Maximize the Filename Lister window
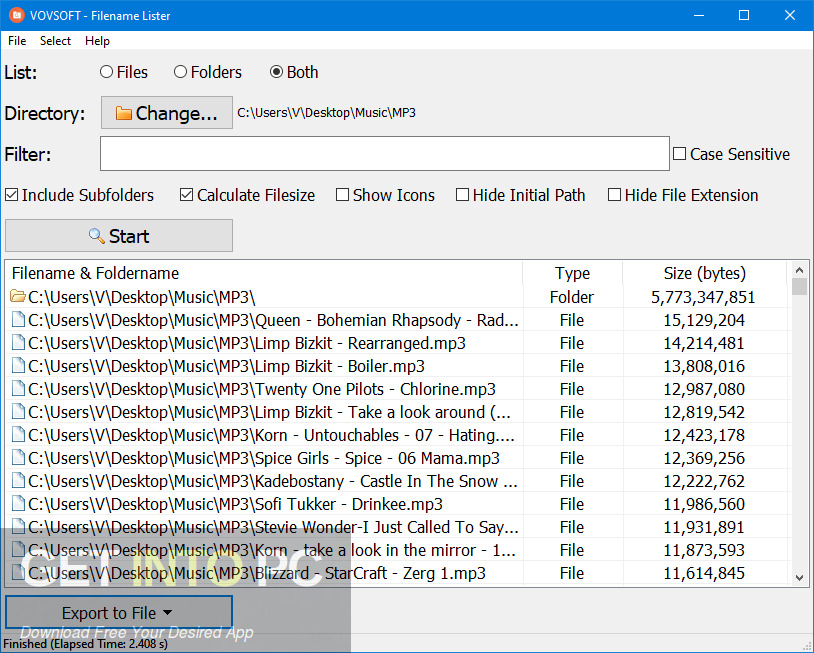The width and height of the screenshot is (814, 653). 744,15
